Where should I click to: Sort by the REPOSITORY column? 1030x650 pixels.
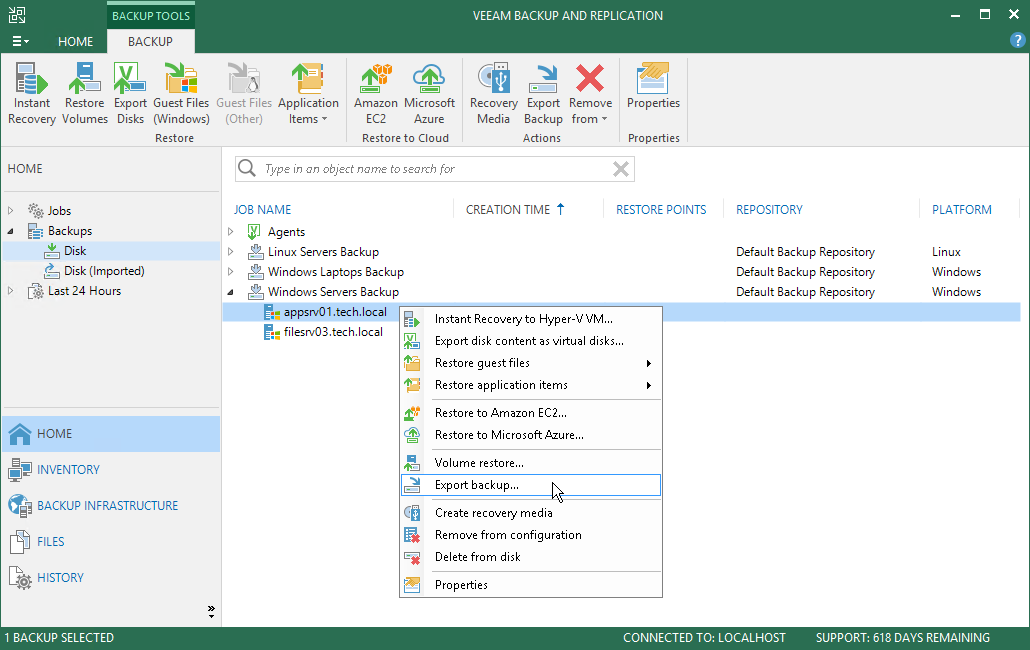point(769,209)
